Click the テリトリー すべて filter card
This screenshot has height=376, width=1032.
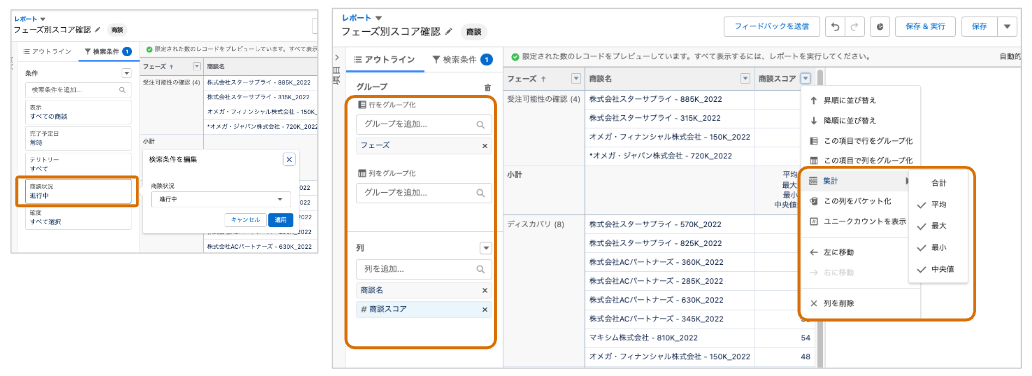[78, 164]
